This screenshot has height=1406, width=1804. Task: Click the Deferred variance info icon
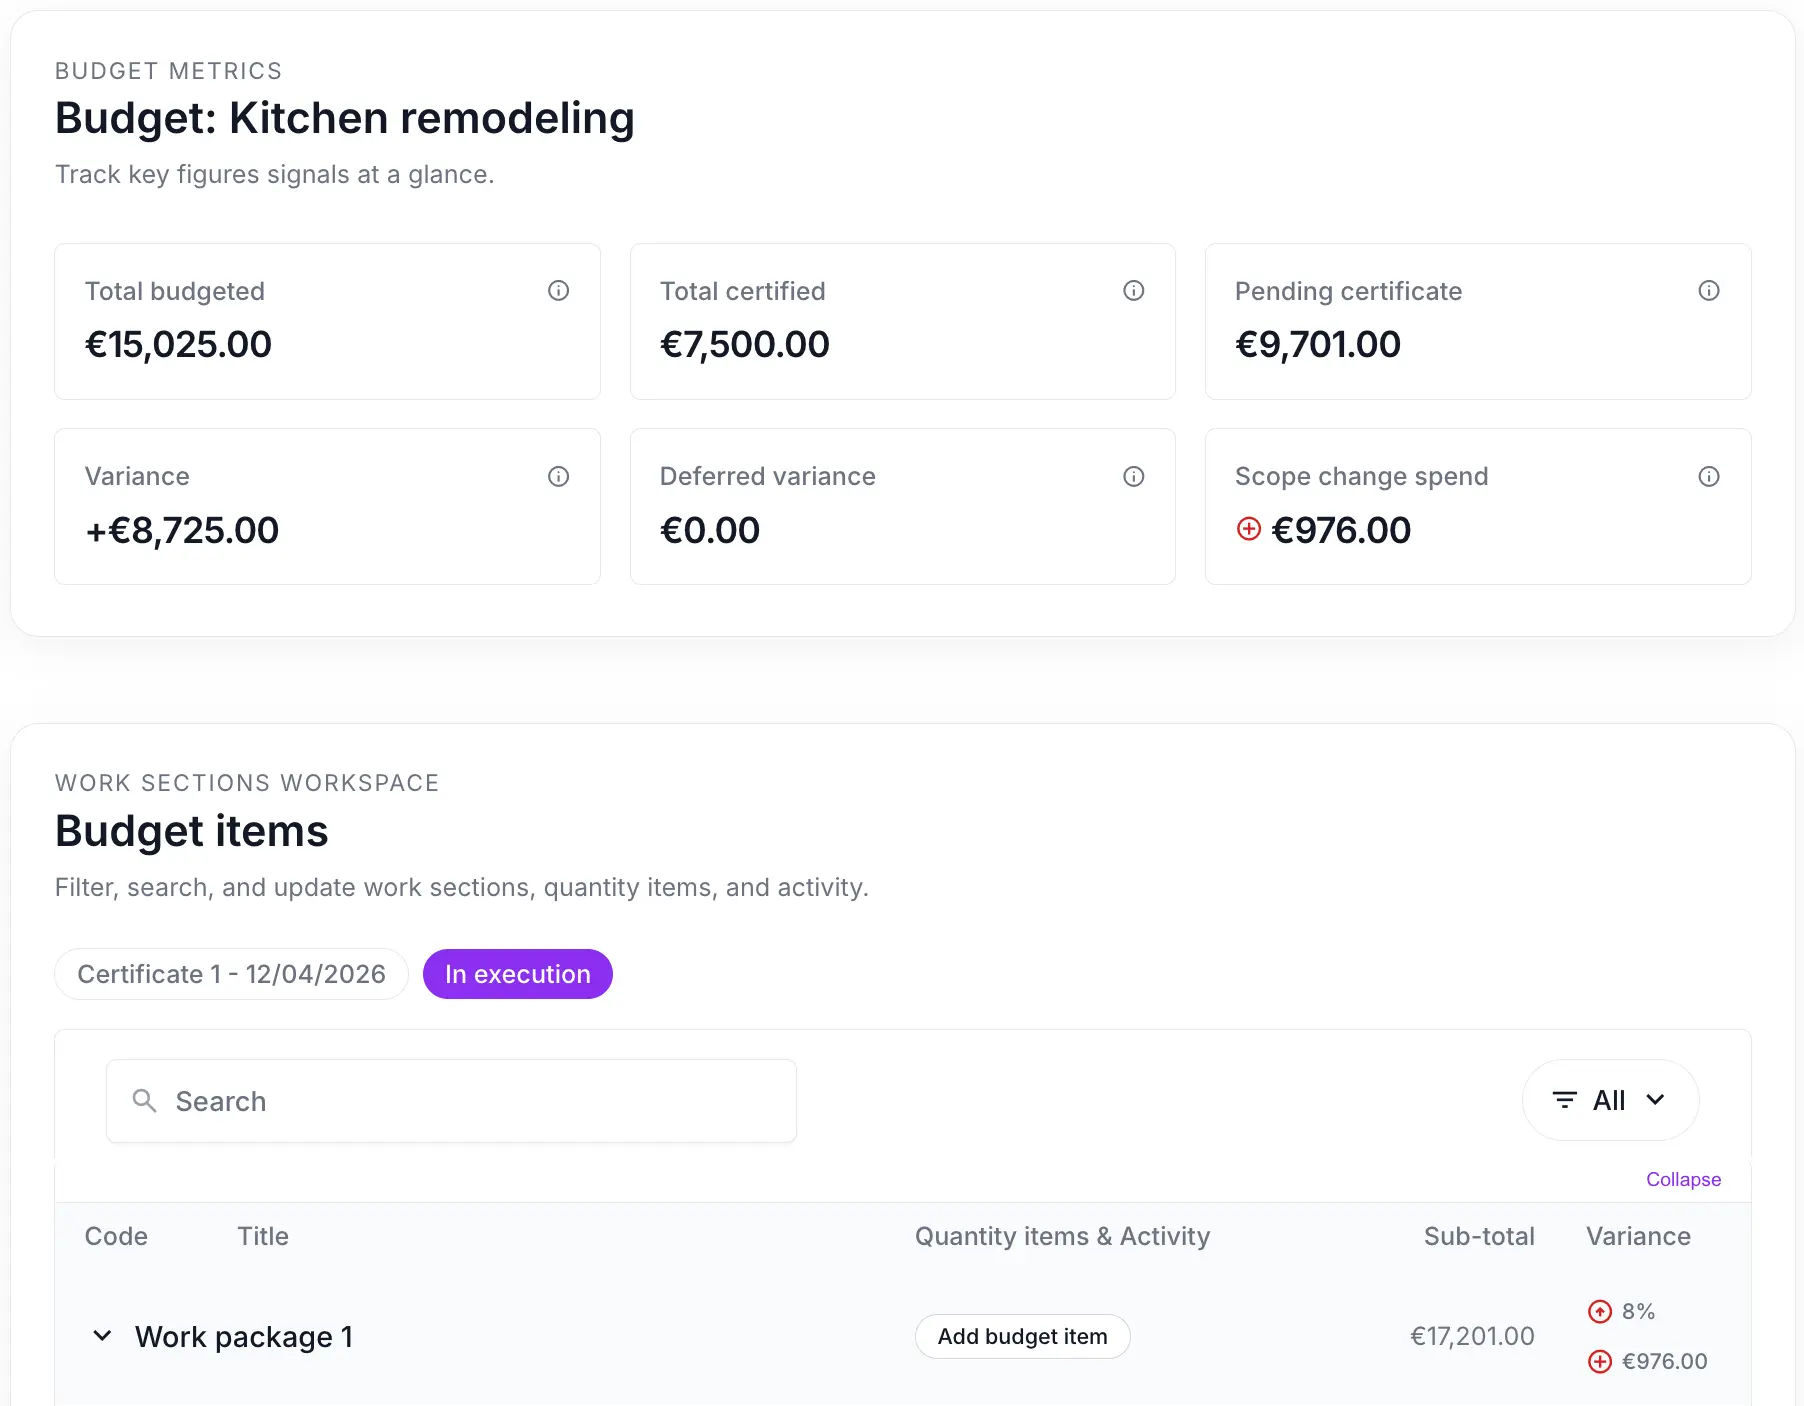coord(1133,477)
